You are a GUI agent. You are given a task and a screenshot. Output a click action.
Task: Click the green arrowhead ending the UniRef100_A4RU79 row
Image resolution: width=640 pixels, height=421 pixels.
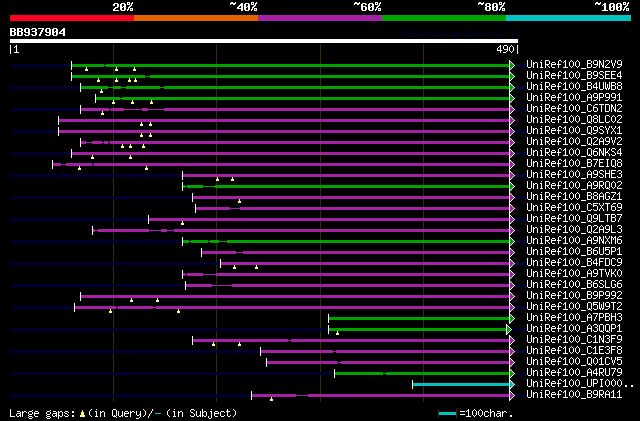[x=512, y=374]
